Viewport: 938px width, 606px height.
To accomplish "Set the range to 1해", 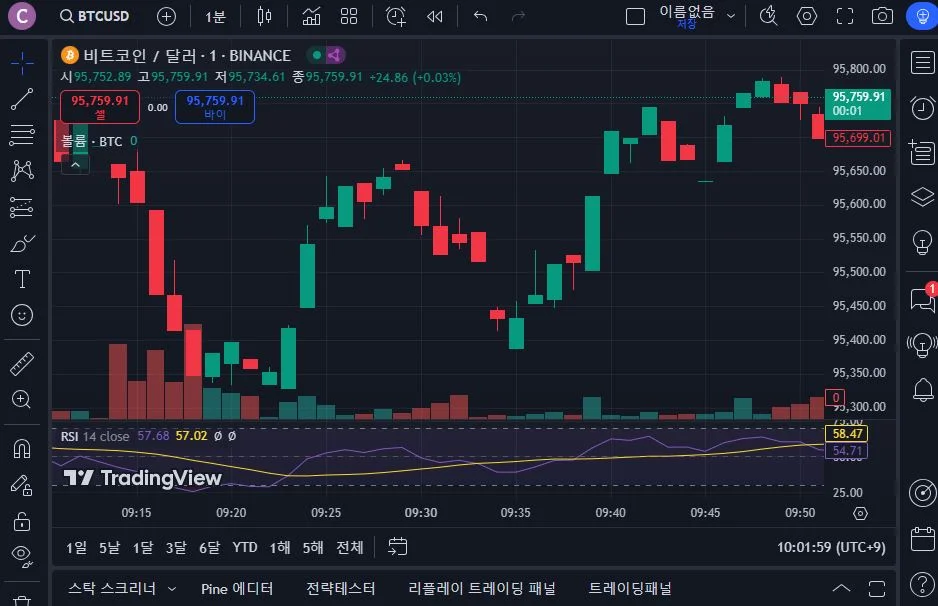I will pos(279,547).
